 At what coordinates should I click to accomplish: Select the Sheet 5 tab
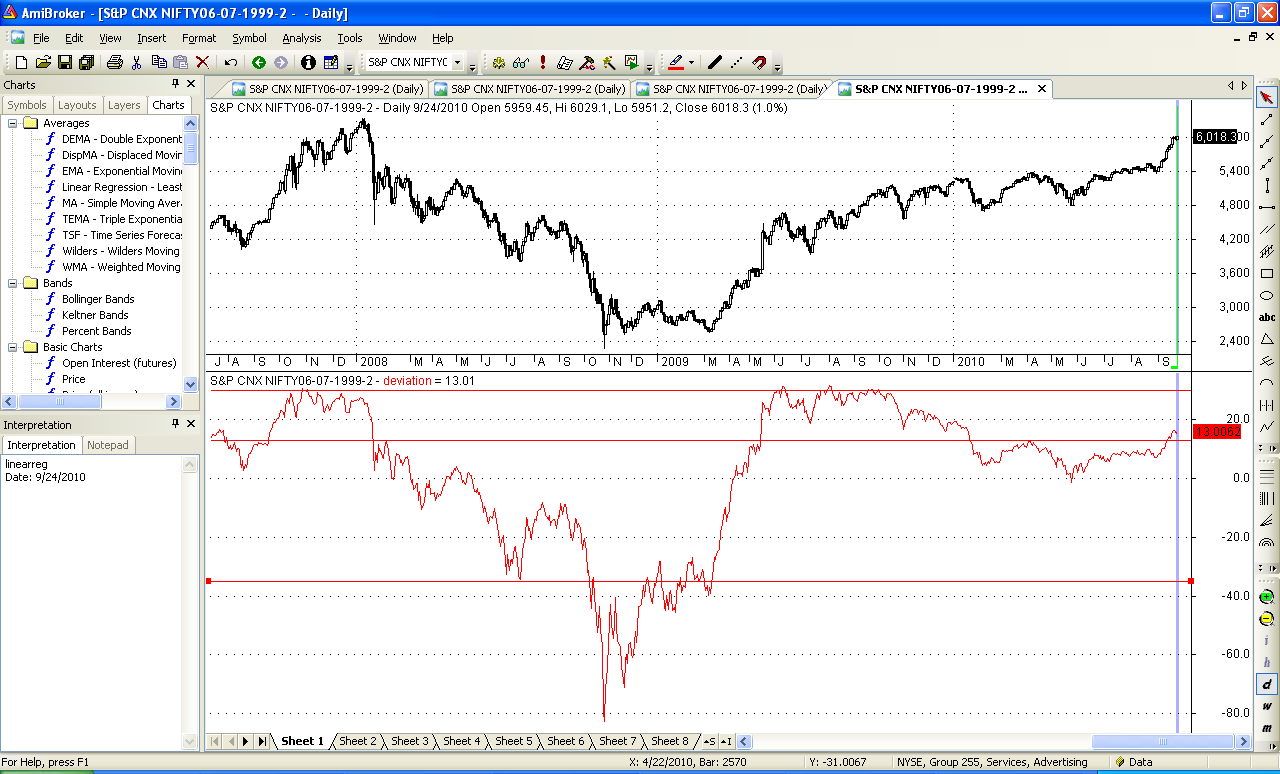point(514,741)
